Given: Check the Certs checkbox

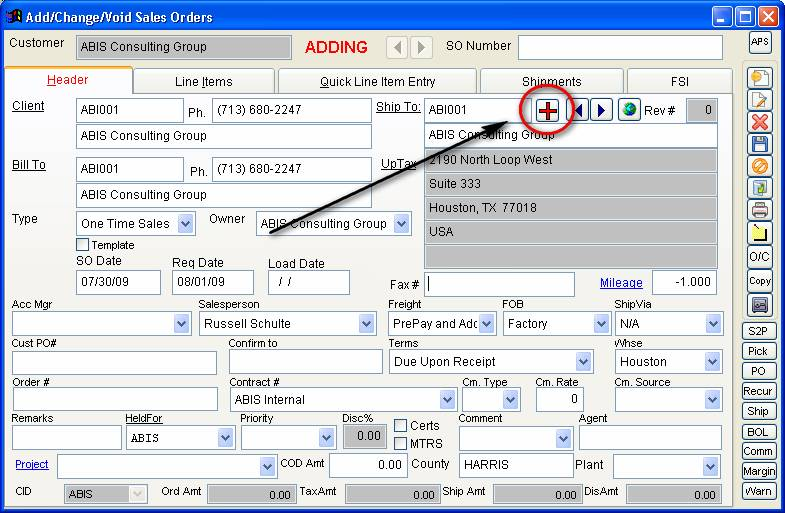Looking at the screenshot, I should coord(400,426).
